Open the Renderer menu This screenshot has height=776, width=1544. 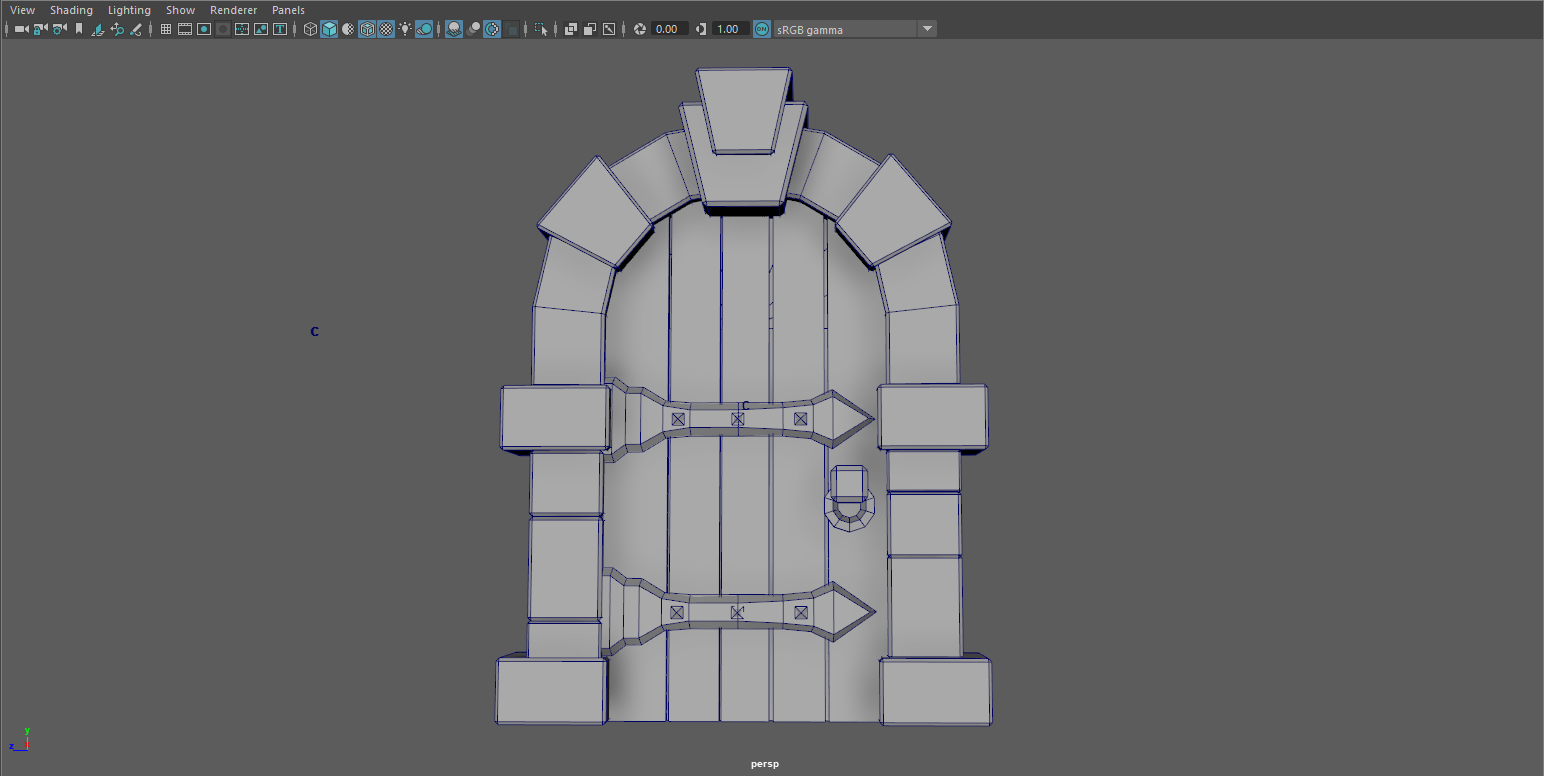tap(233, 9)
